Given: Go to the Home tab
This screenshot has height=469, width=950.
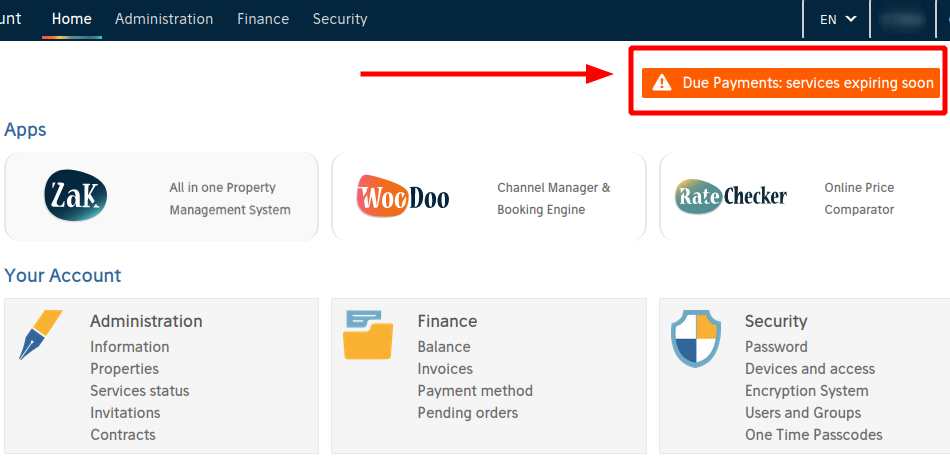Looking at the screenshot, I should pos(71,19).
